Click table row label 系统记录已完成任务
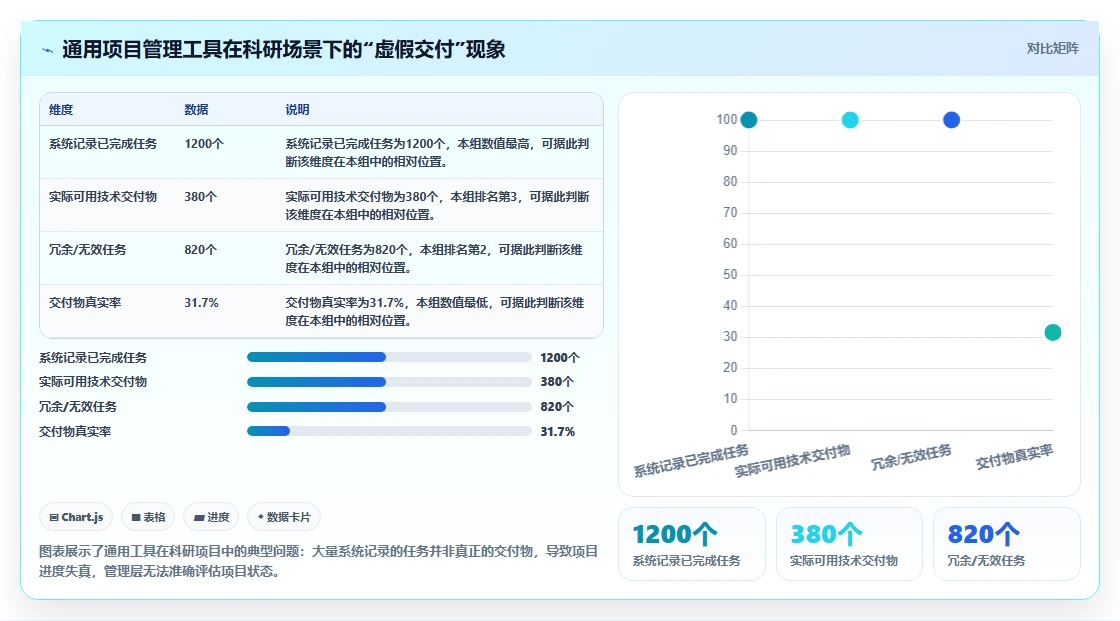 (103, 144)
